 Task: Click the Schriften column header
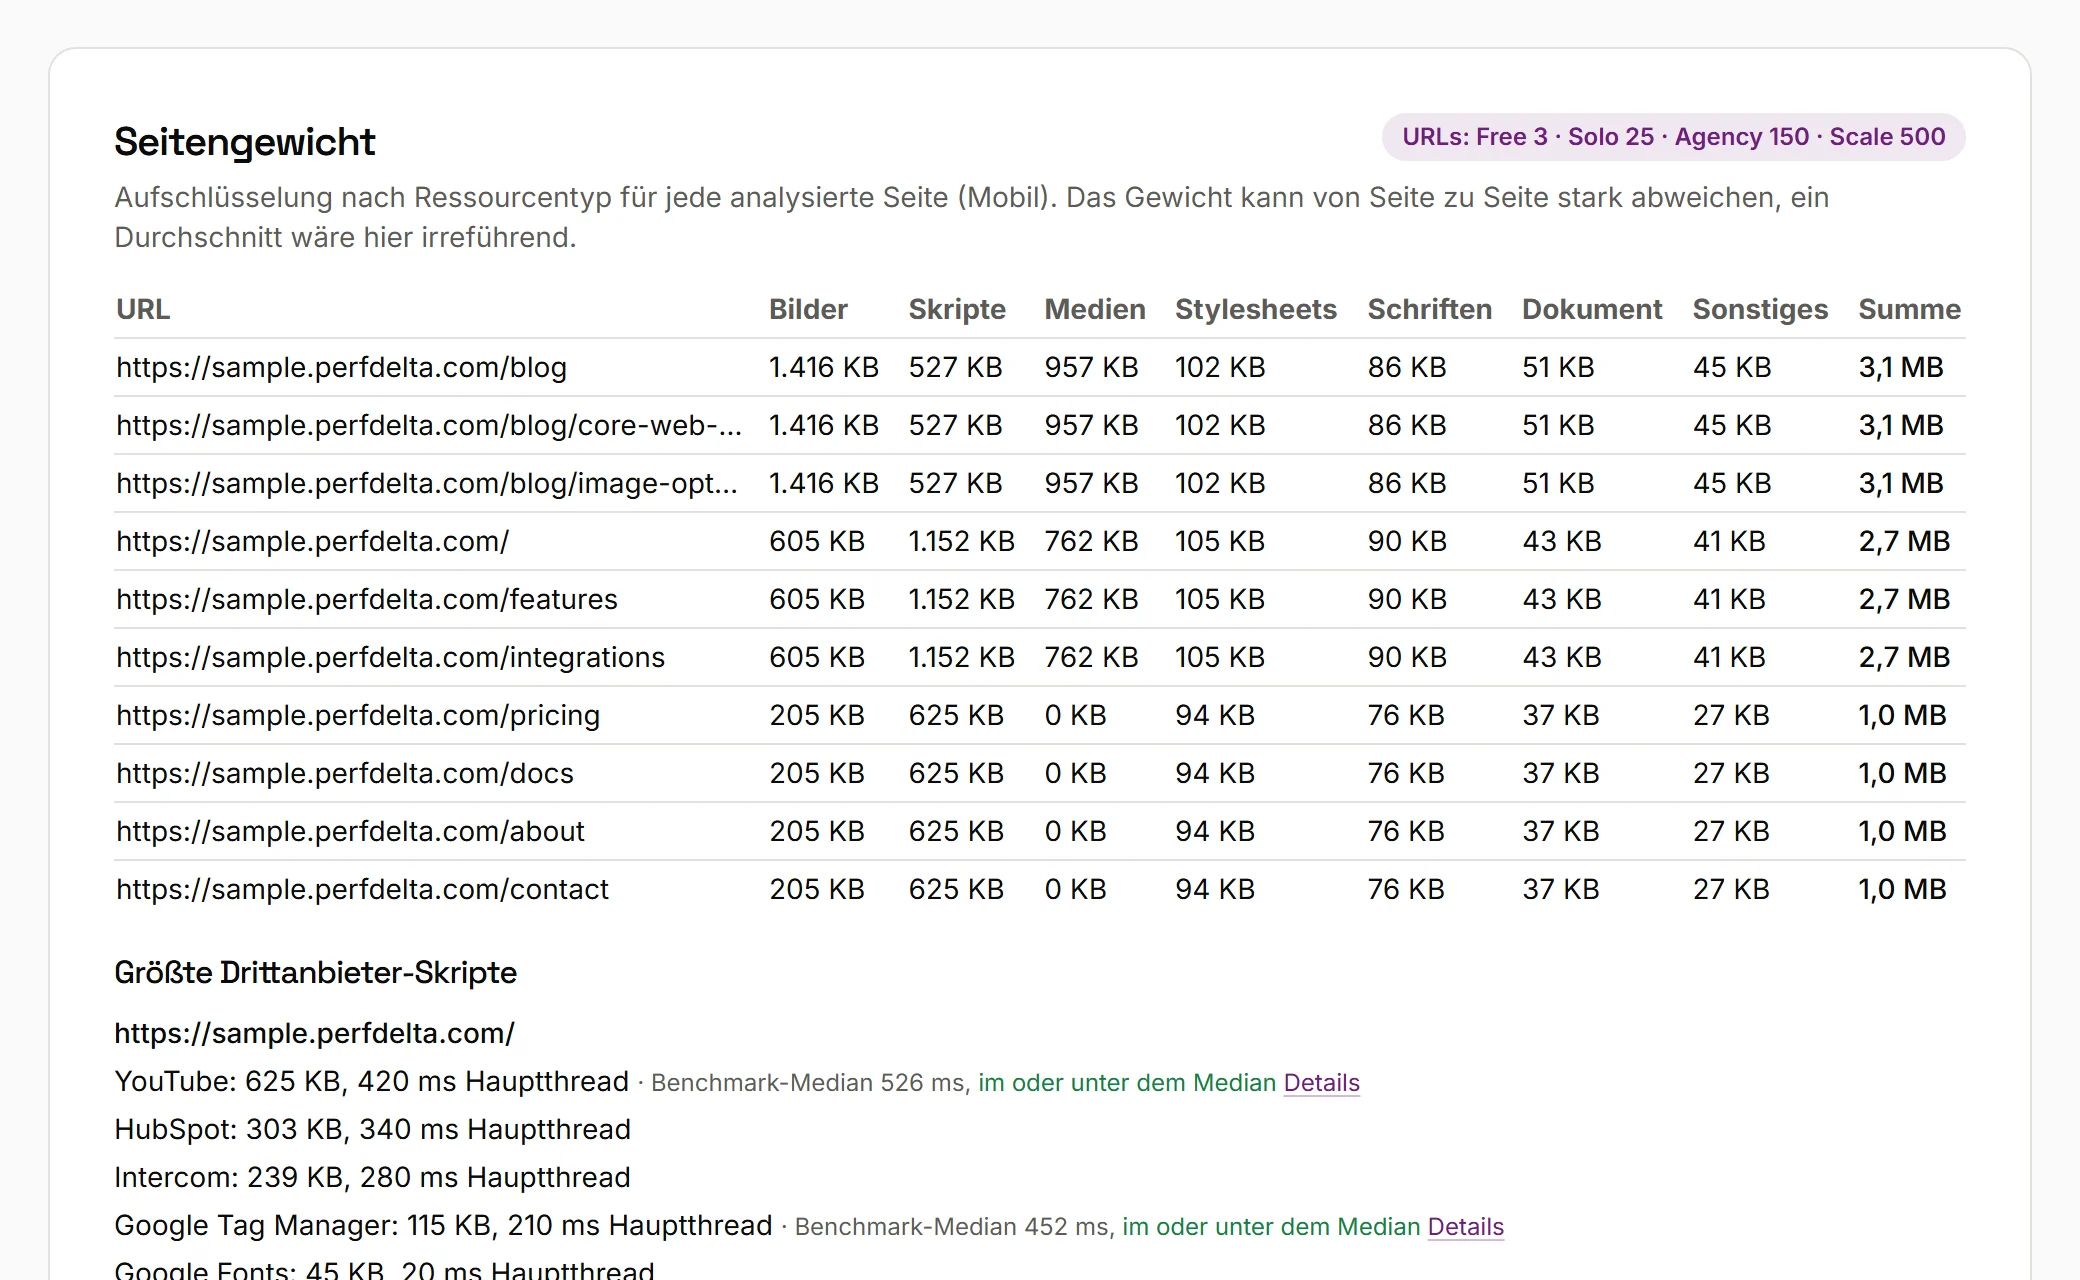[1430, 309]
